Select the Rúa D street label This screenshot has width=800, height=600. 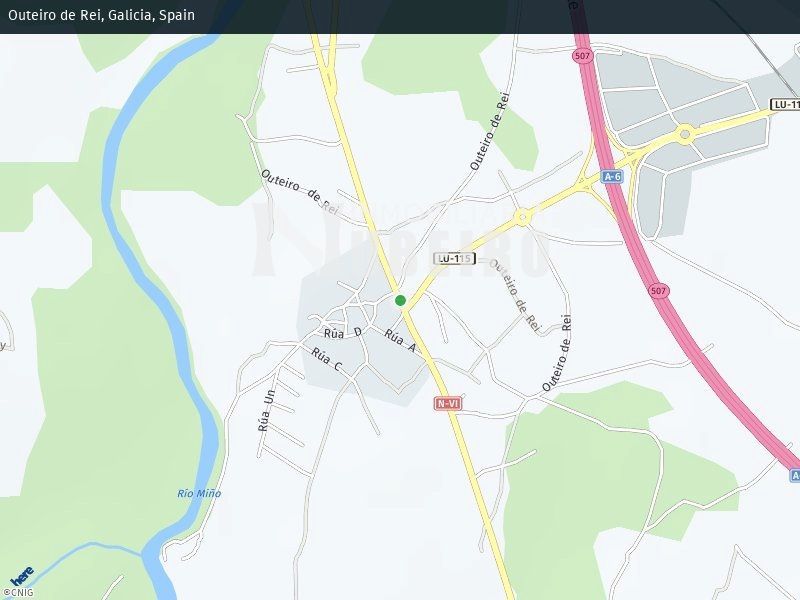click(x=342, y=331)
